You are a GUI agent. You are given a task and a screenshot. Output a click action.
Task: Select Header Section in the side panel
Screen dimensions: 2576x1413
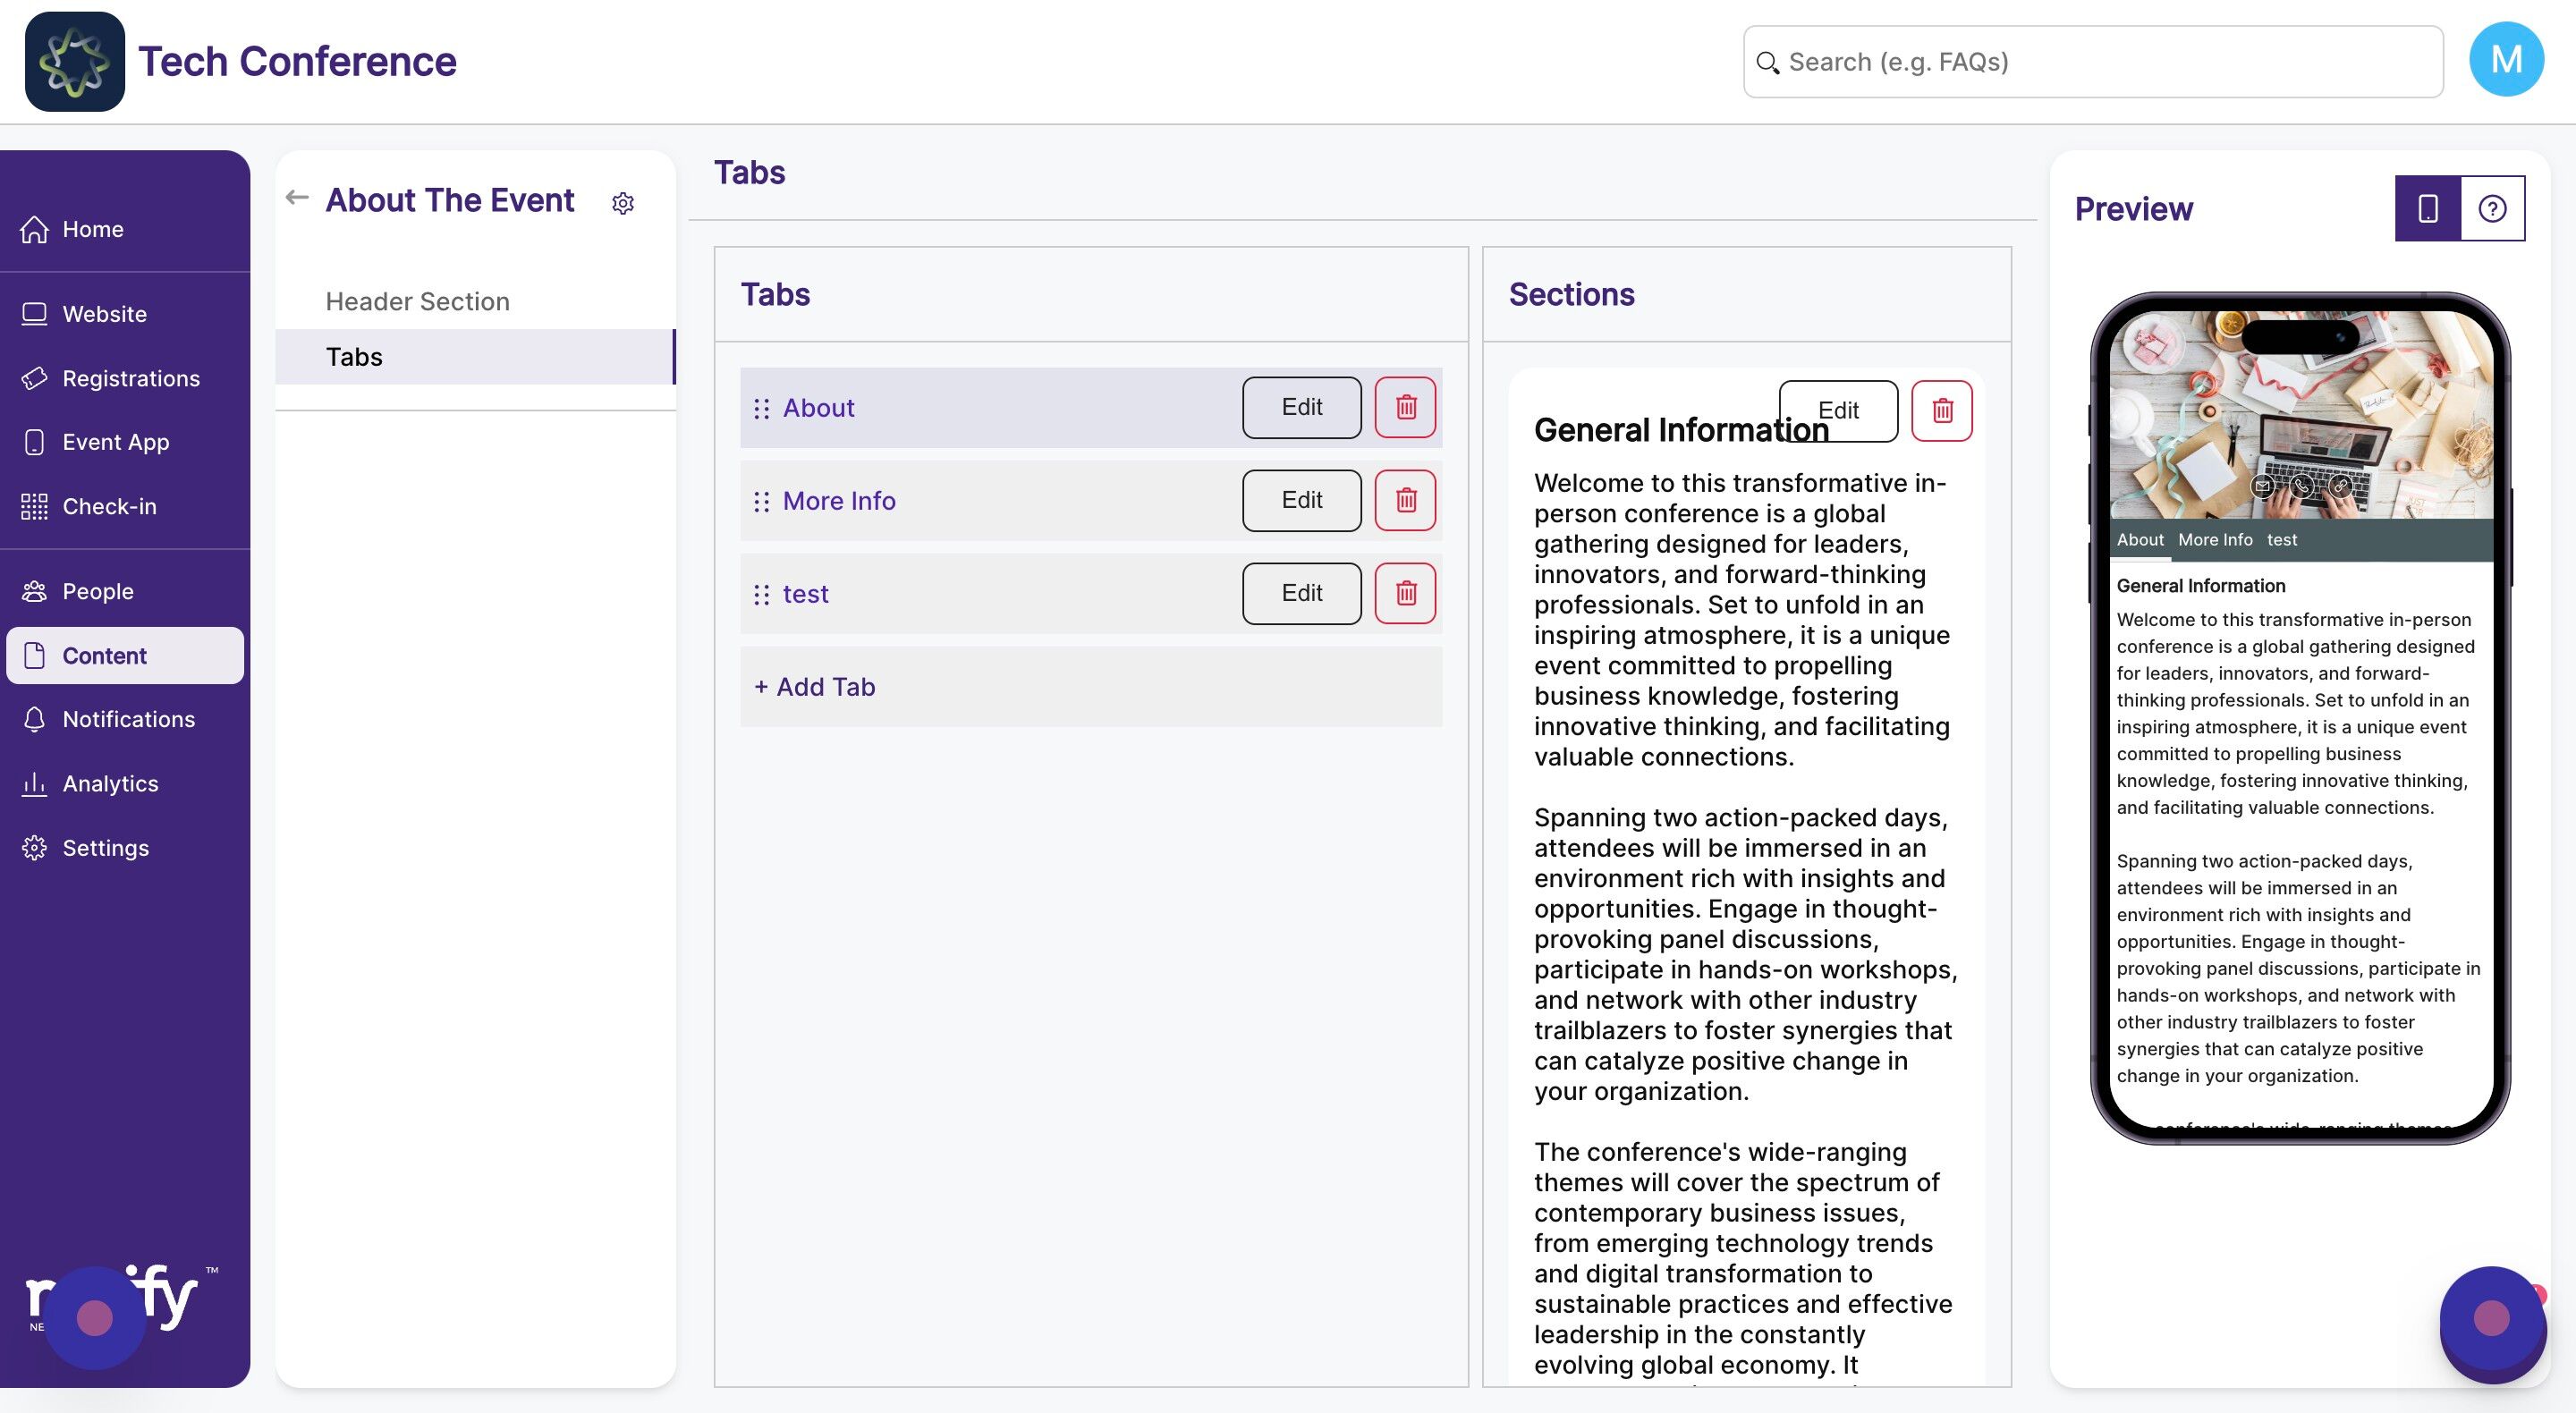click(x=417, y=301)
